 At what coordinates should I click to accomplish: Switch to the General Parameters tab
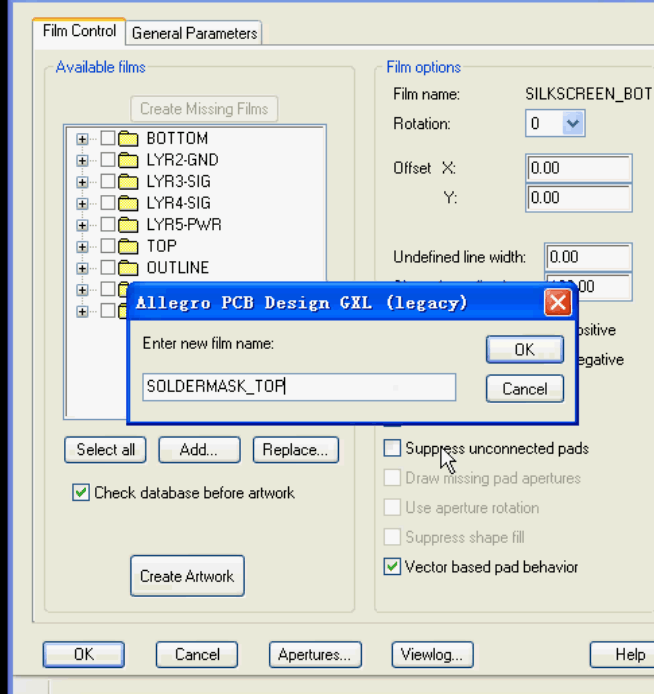click(194, 34)
